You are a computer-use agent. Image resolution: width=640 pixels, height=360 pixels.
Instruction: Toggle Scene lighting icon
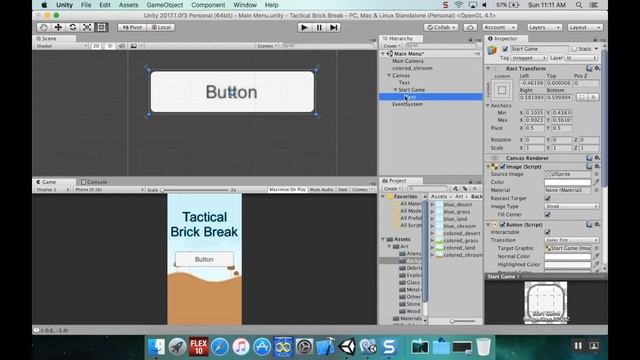(x=109, y=46)
